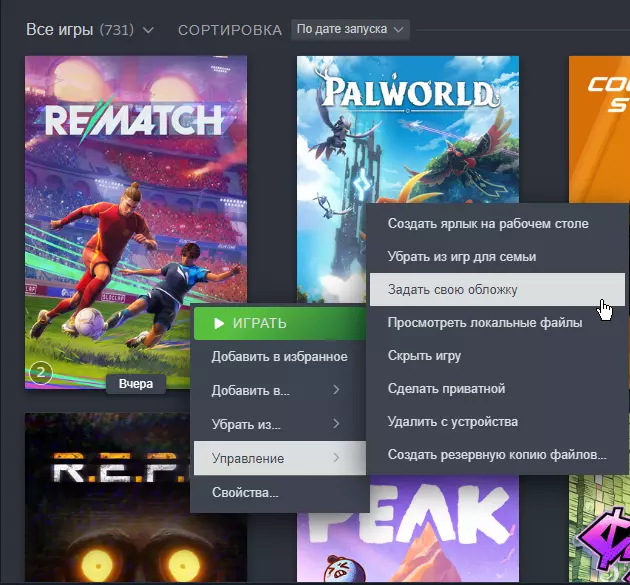
Task: Click the green ИГРАТЬ play button
Action: [280, 323]
